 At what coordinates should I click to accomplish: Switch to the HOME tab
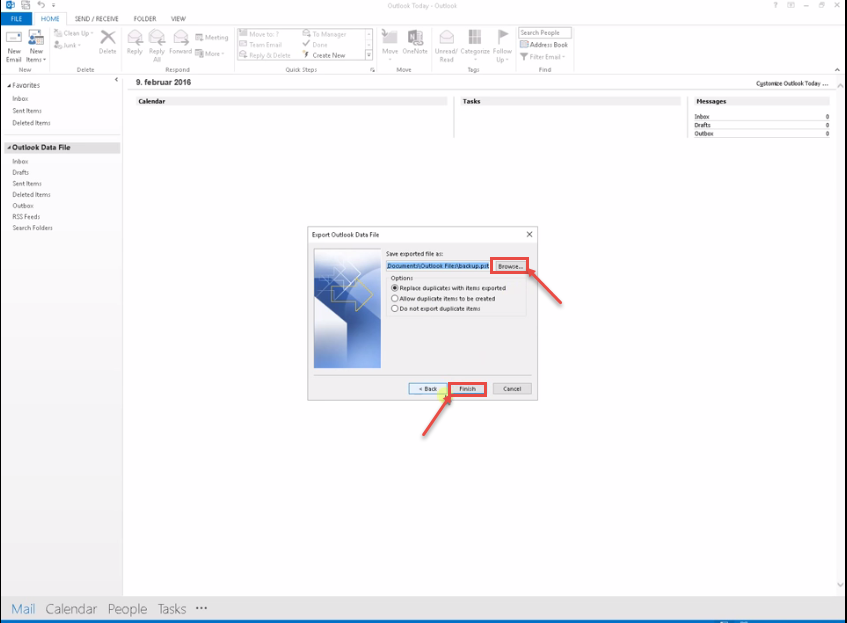[50, 19]
